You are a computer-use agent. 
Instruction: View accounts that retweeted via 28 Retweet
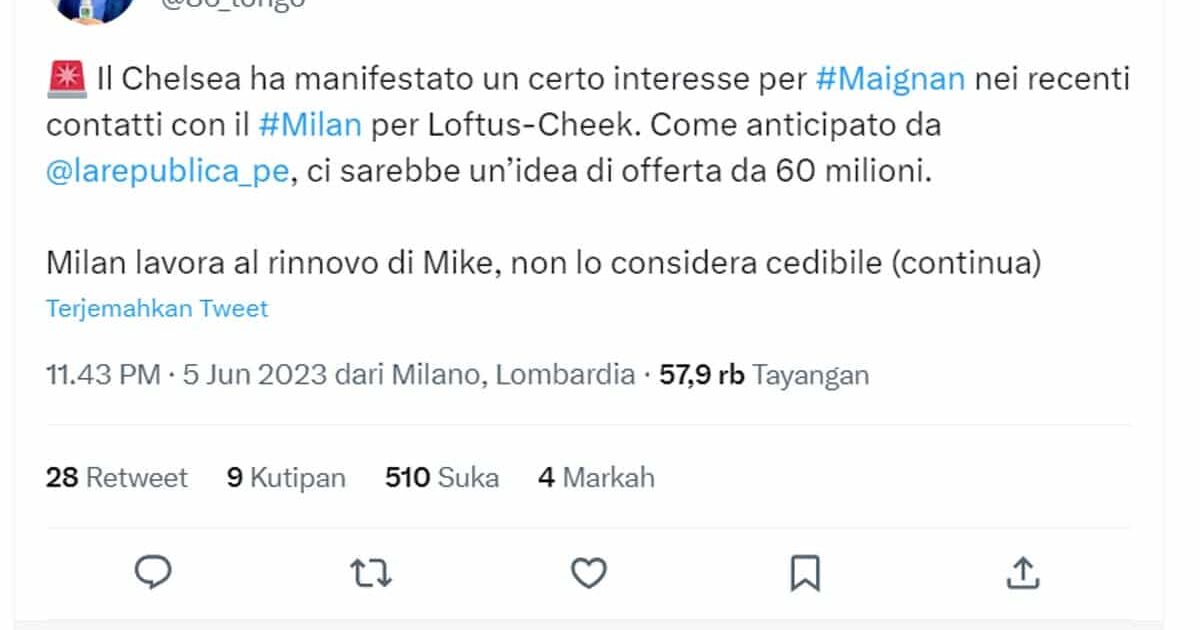tap(117, 477)
